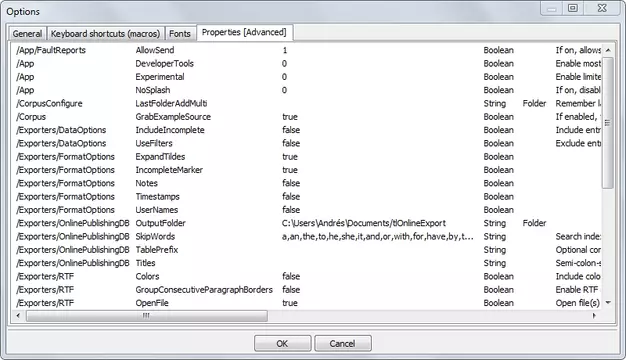Switch to the General tab
This screenshot has height=360, width=626.
coord(27,34)
